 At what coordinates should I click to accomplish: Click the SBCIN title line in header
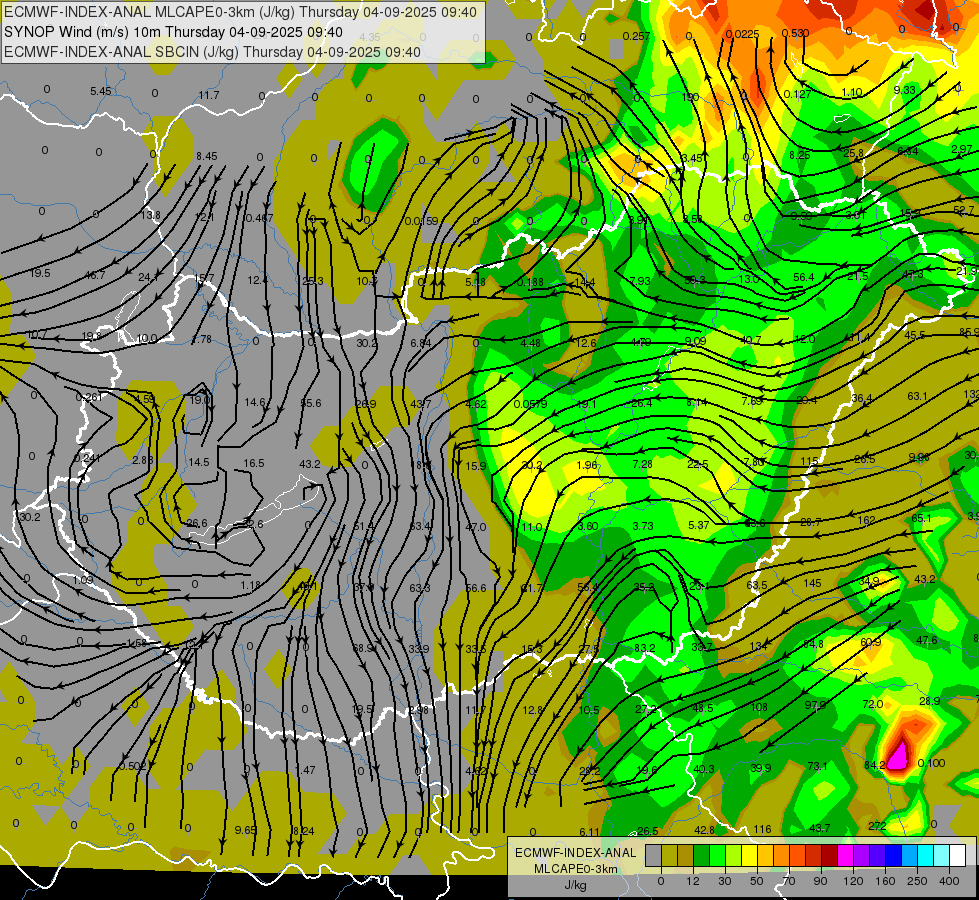click(212, 52)
